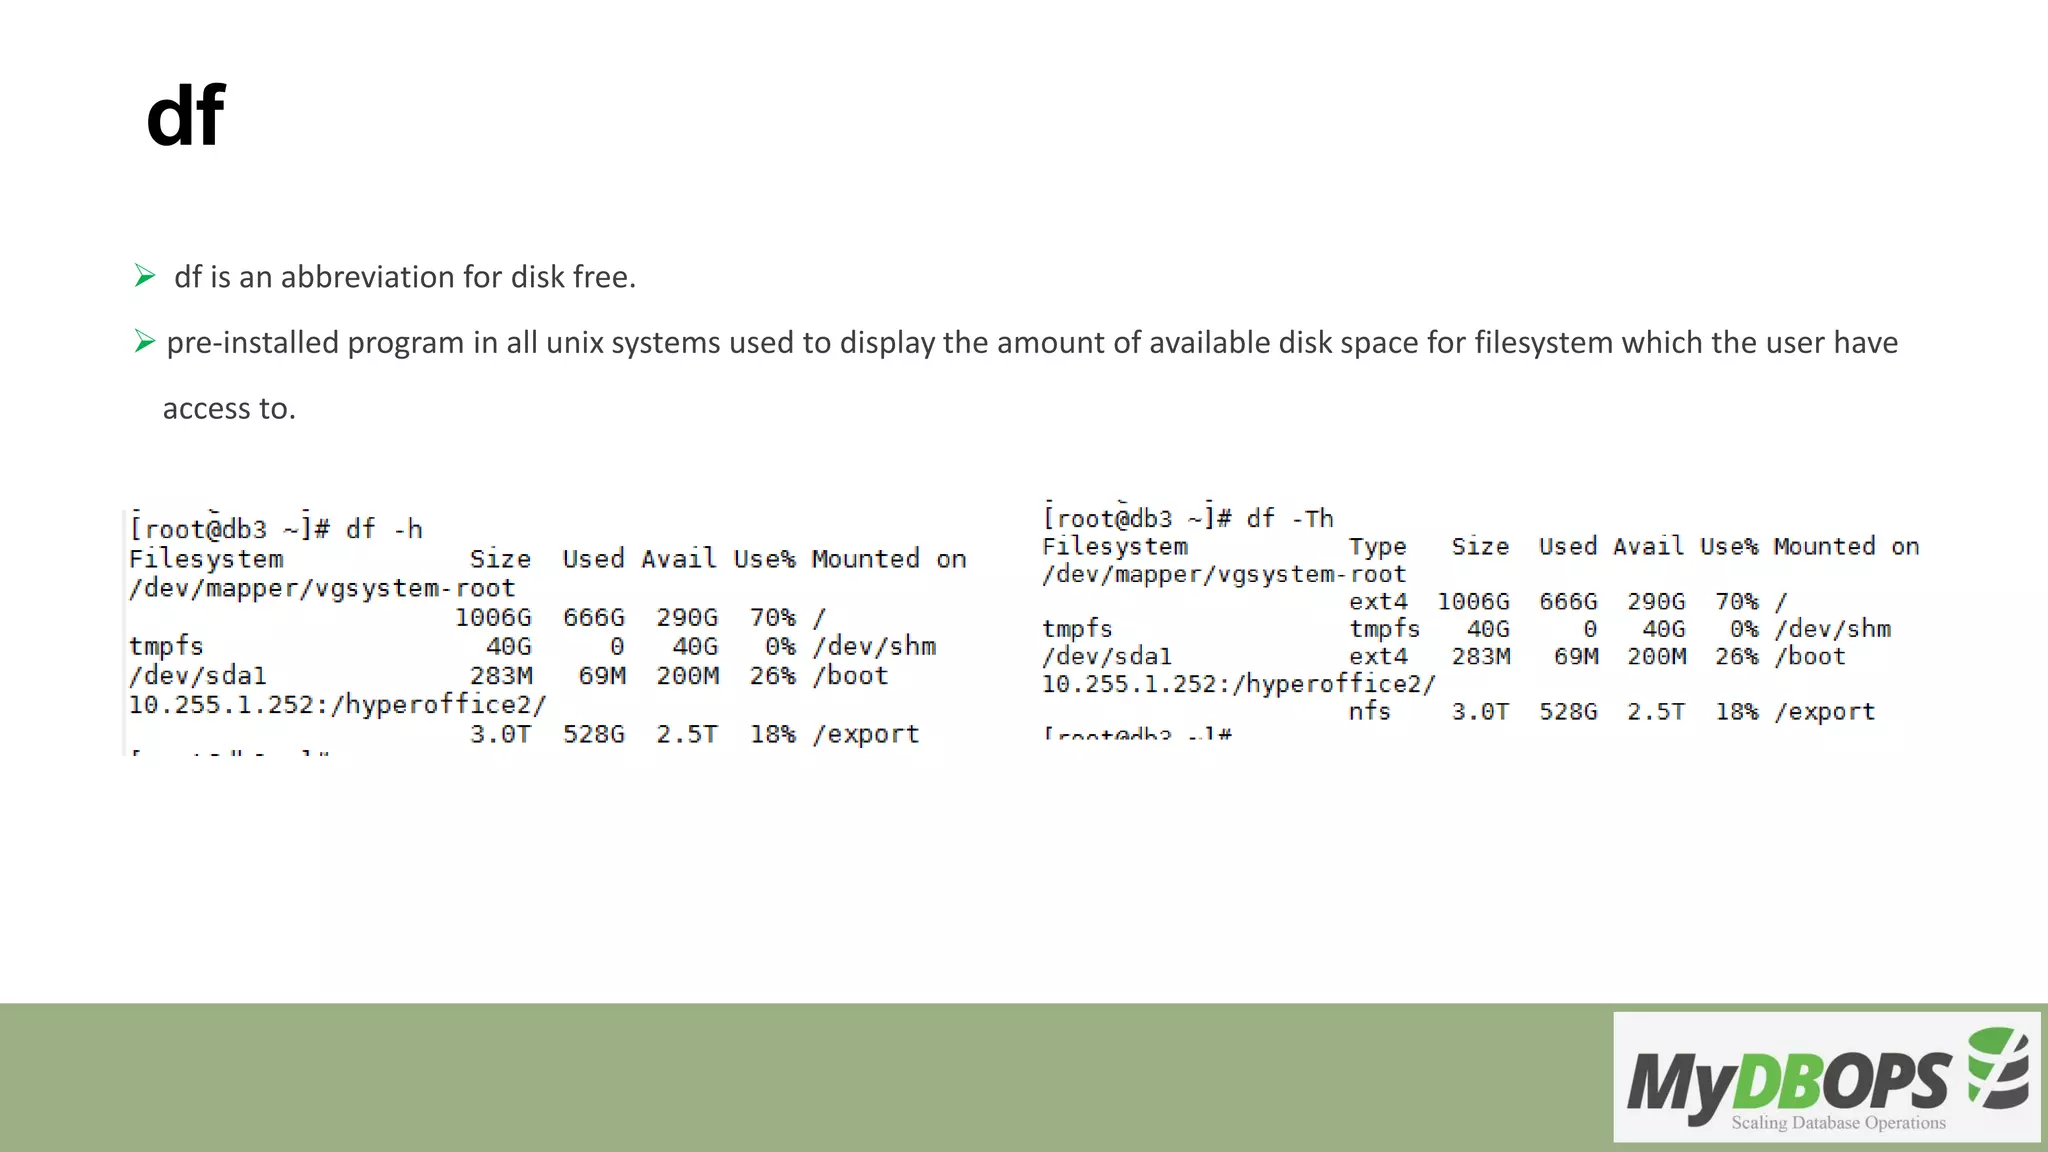This screenshot has height=1152, width=2048.
Task: Click '/dev/sda1' in the left terminal
Action: (x=198, y=676)
